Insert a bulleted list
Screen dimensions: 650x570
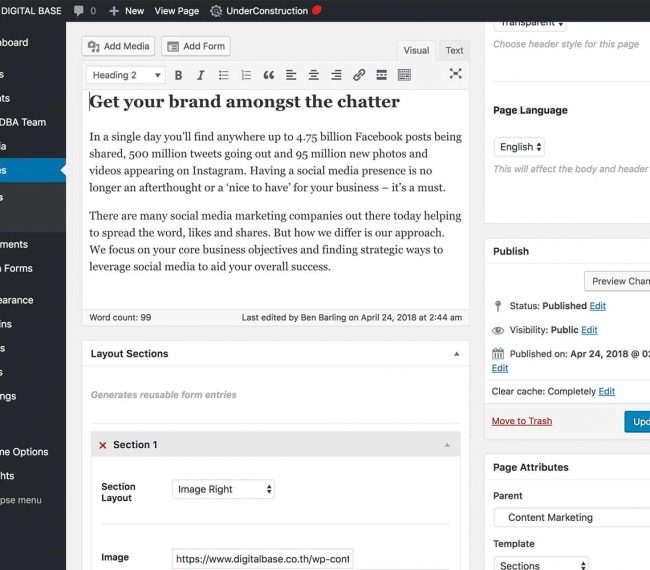point(223,75)
